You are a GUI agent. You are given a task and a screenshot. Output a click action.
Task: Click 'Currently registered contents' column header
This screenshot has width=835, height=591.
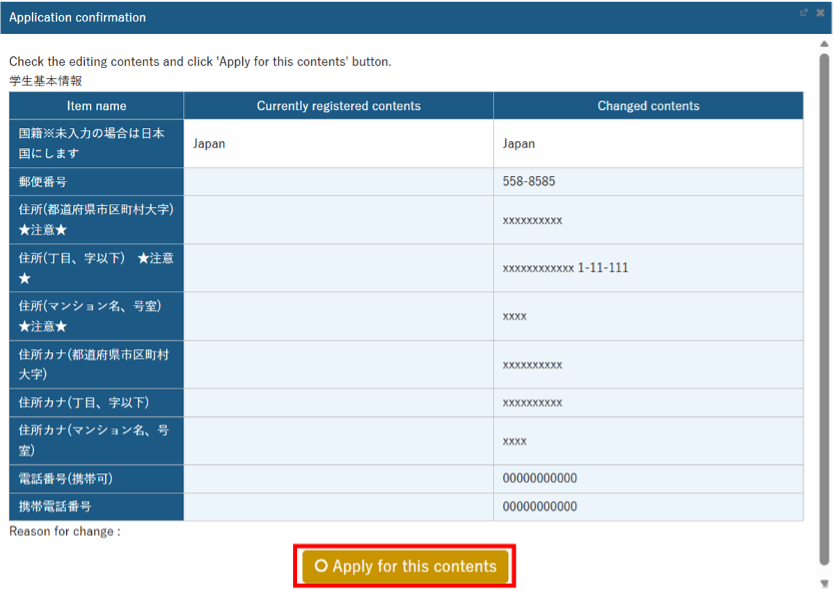[x=338, y=106]
